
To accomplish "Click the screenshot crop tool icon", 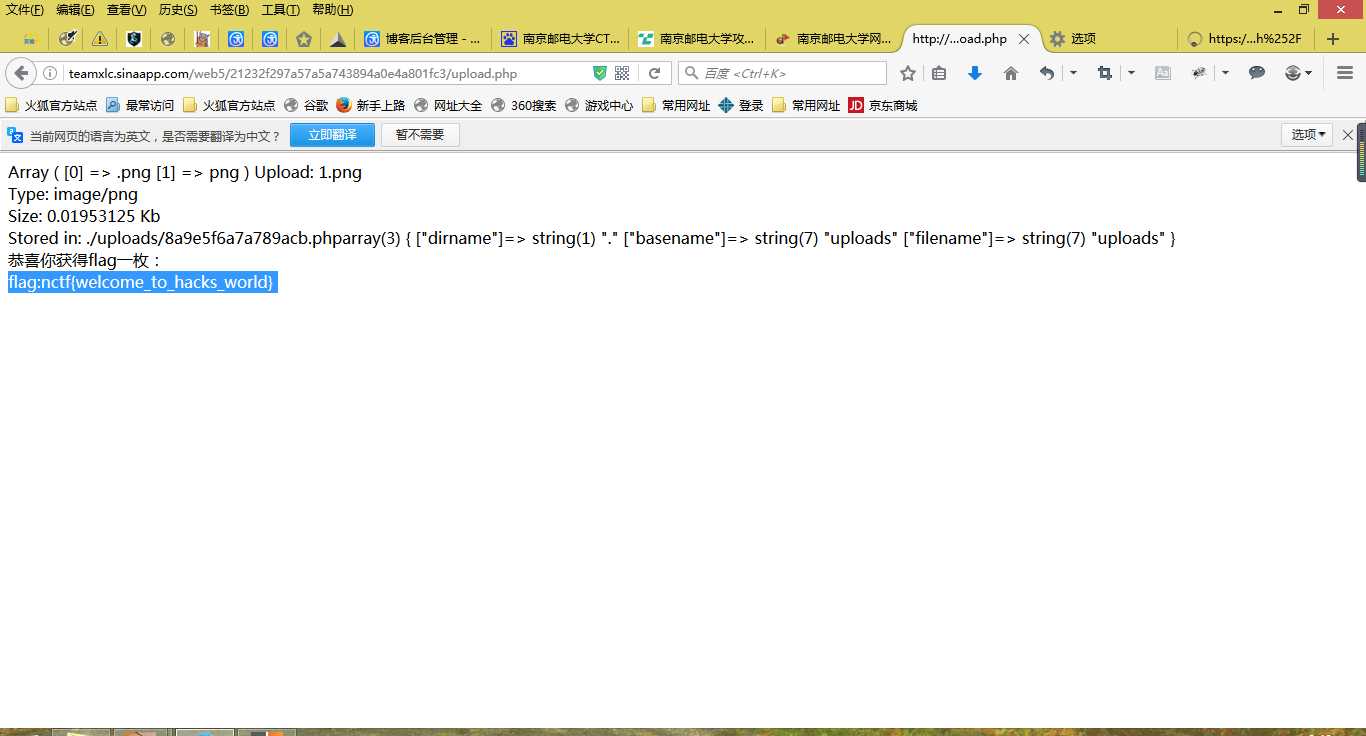I will coord(1105,73).
